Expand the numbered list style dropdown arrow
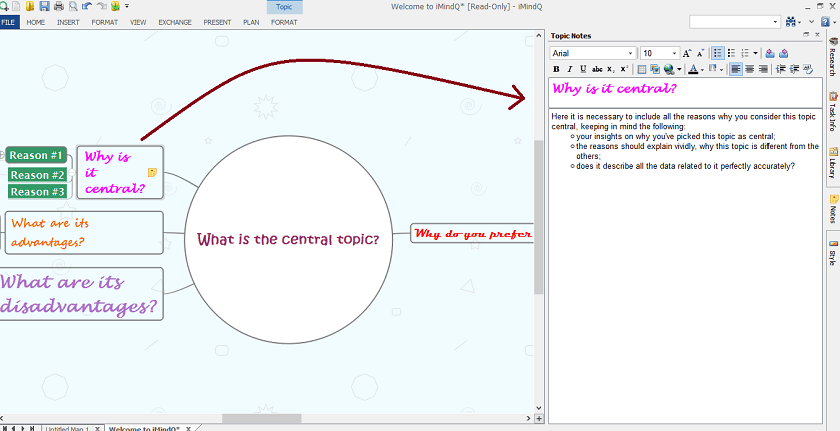This screenshot has height=431, width=840. (x=755, y=53)
